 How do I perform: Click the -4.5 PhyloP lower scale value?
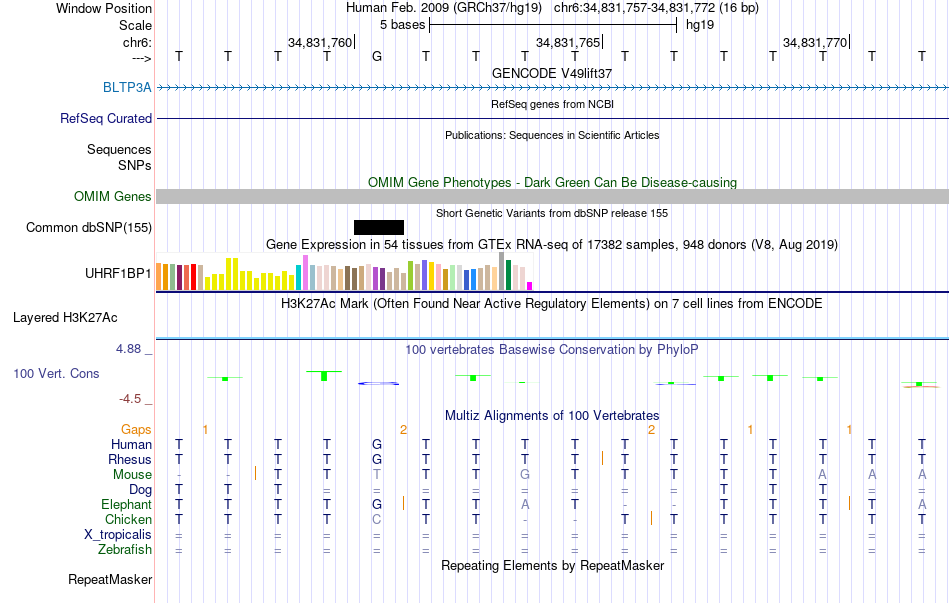point(130,398)
